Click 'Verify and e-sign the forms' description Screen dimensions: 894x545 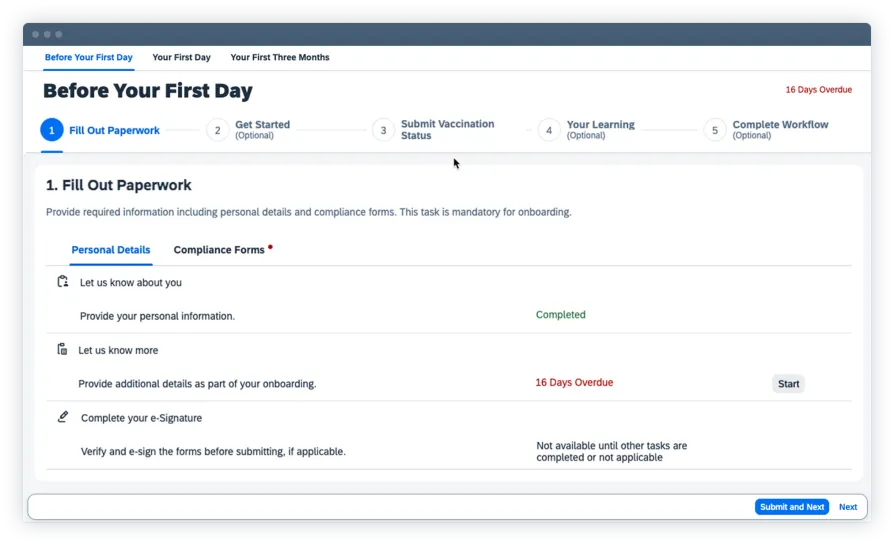[x=213, y=452]
